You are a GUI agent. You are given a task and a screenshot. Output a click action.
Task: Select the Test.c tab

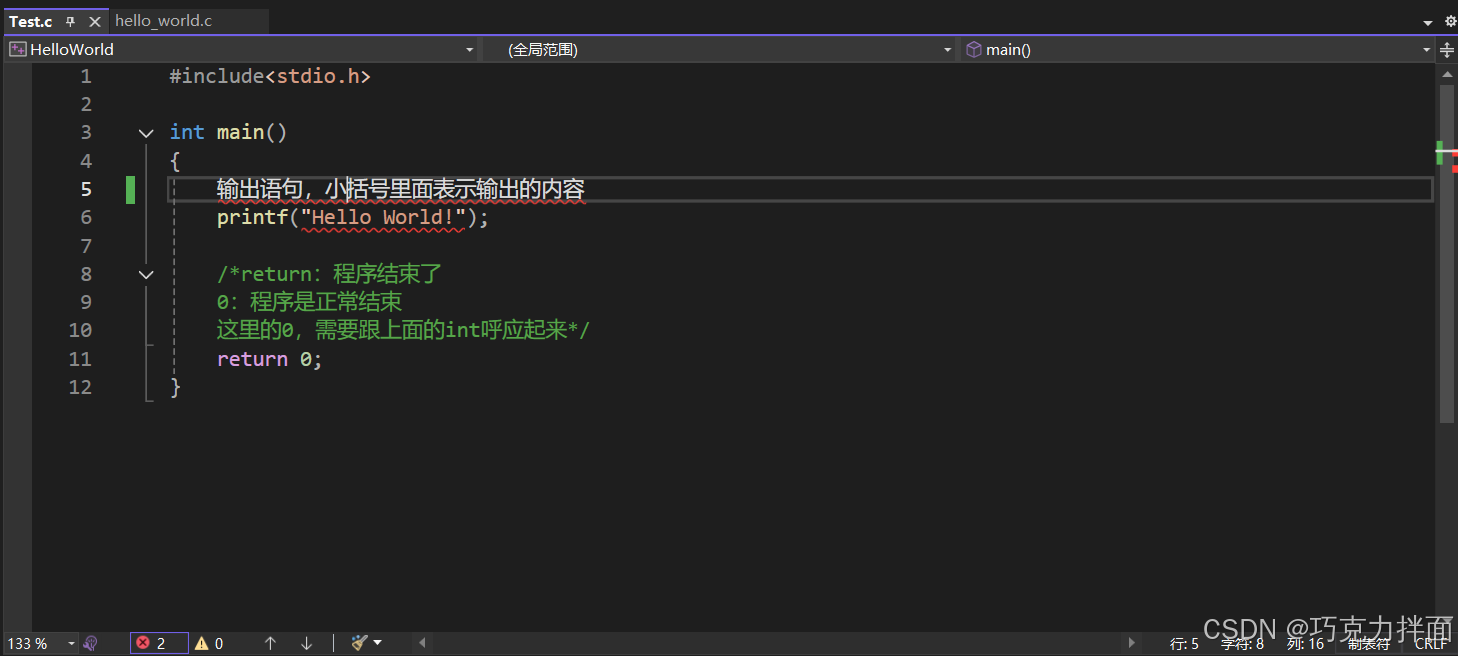pyautogui.click(x=31, y=21)
